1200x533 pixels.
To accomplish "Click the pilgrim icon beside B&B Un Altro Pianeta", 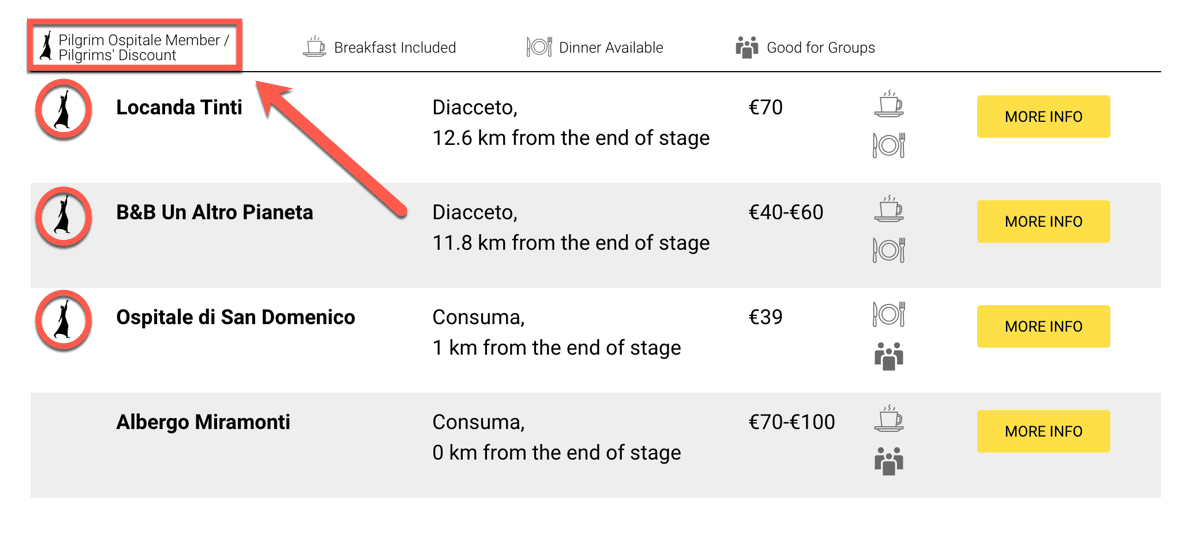I will click(x=64, y=215).
